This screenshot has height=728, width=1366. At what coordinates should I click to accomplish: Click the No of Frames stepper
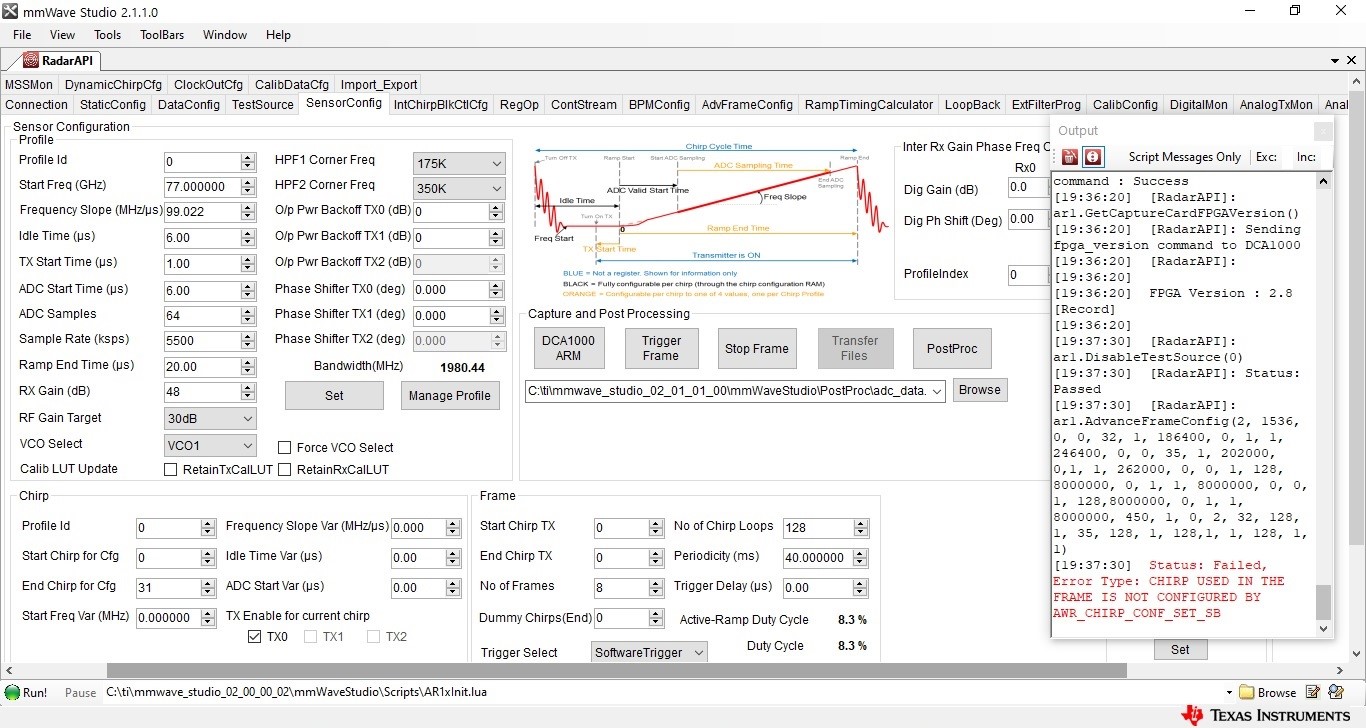(658, 588)
